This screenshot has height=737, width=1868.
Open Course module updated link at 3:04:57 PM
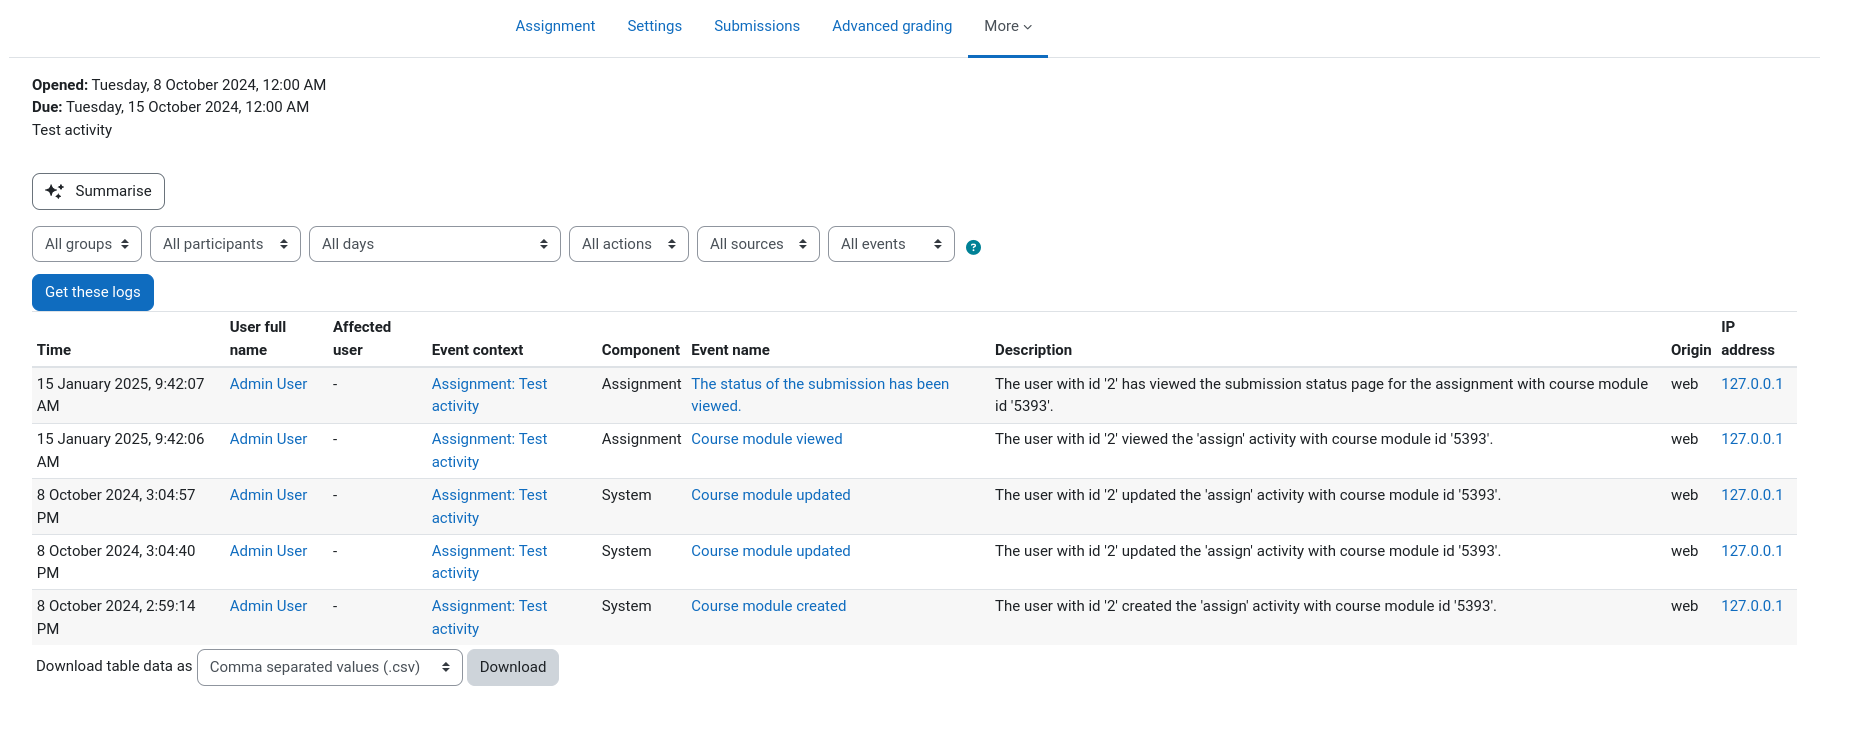pos(771,495)
